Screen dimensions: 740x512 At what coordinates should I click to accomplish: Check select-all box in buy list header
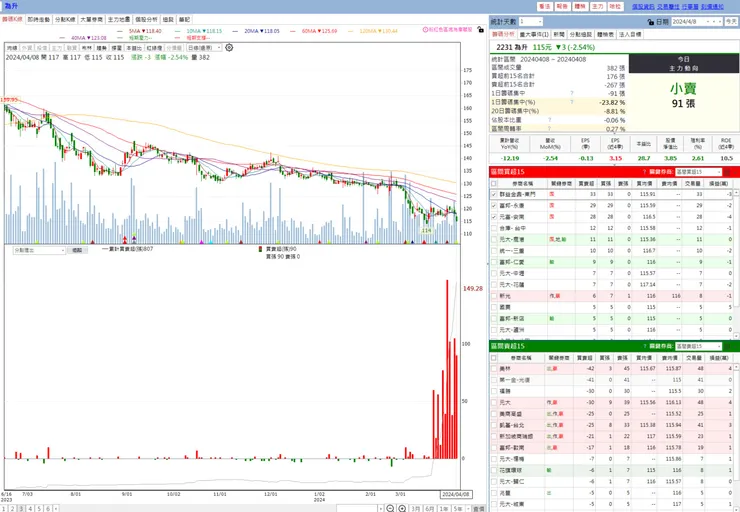pyautogui.click(x=494, y=184)
